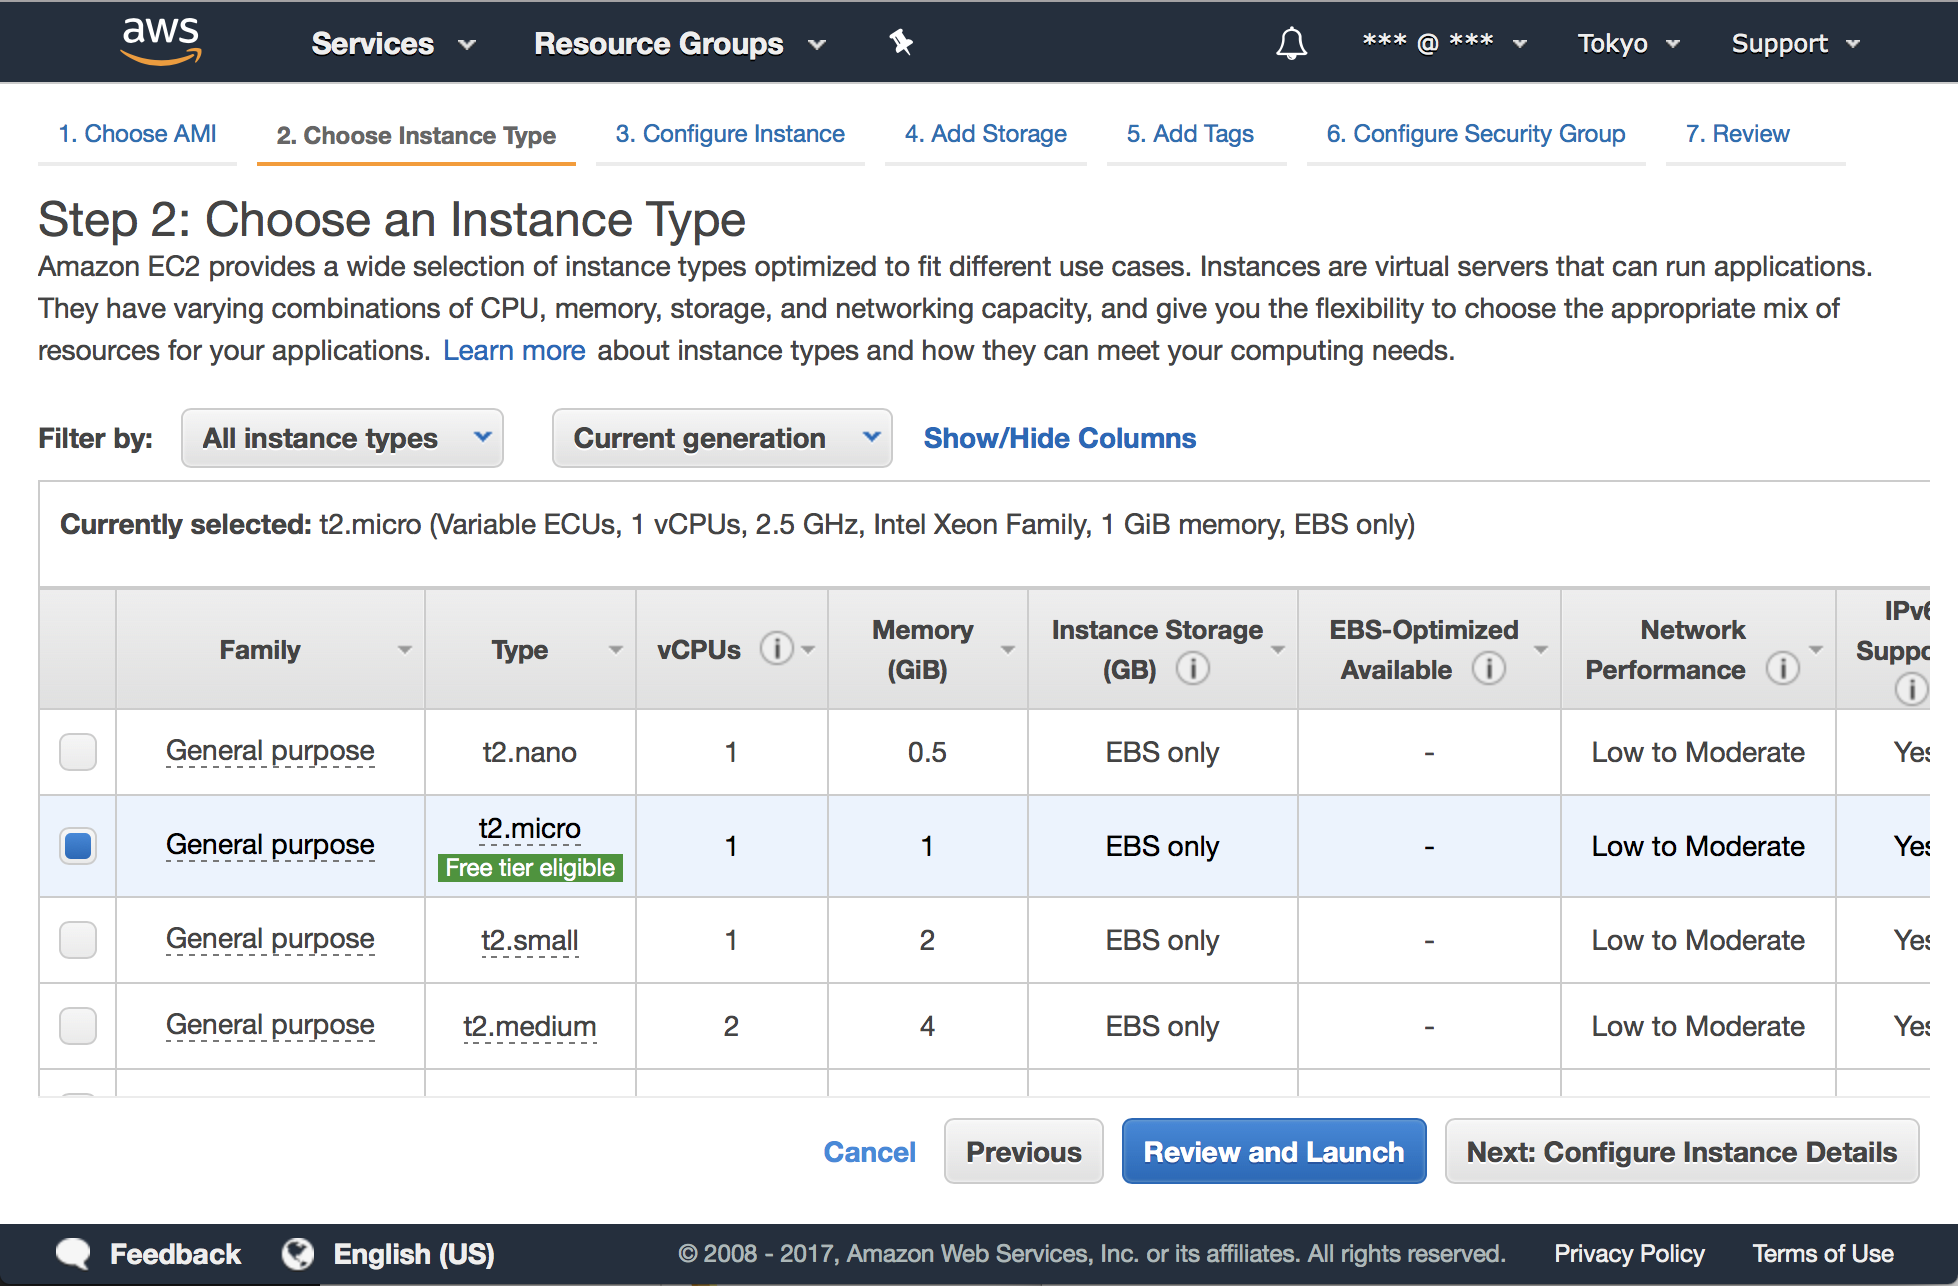This screenshot has height=1286, width=1958.
Task: Click Next: Configure Instance Details button
Action: point(1682,1152)
